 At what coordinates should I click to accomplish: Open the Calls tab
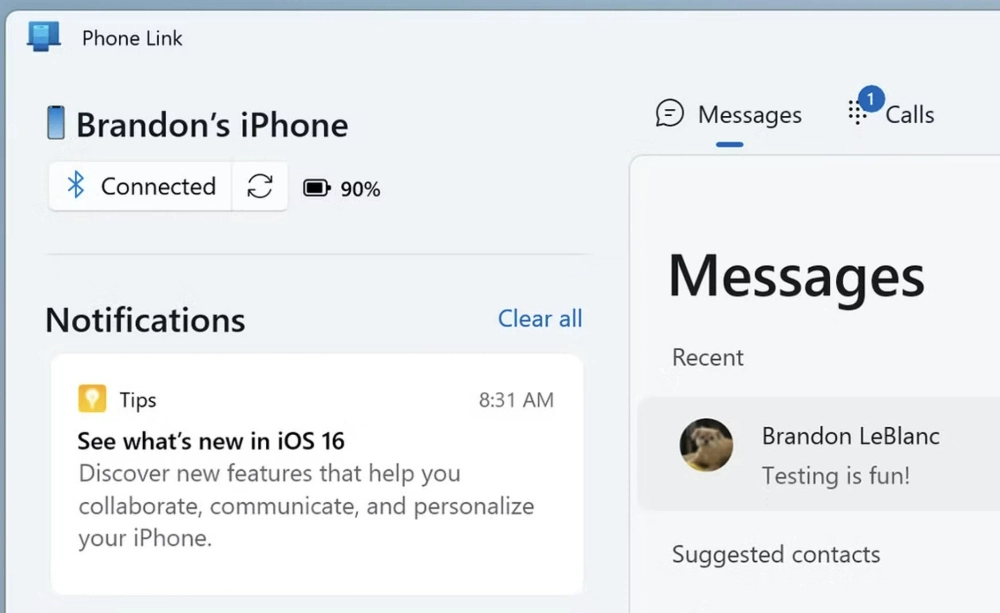tap(908, 115)
